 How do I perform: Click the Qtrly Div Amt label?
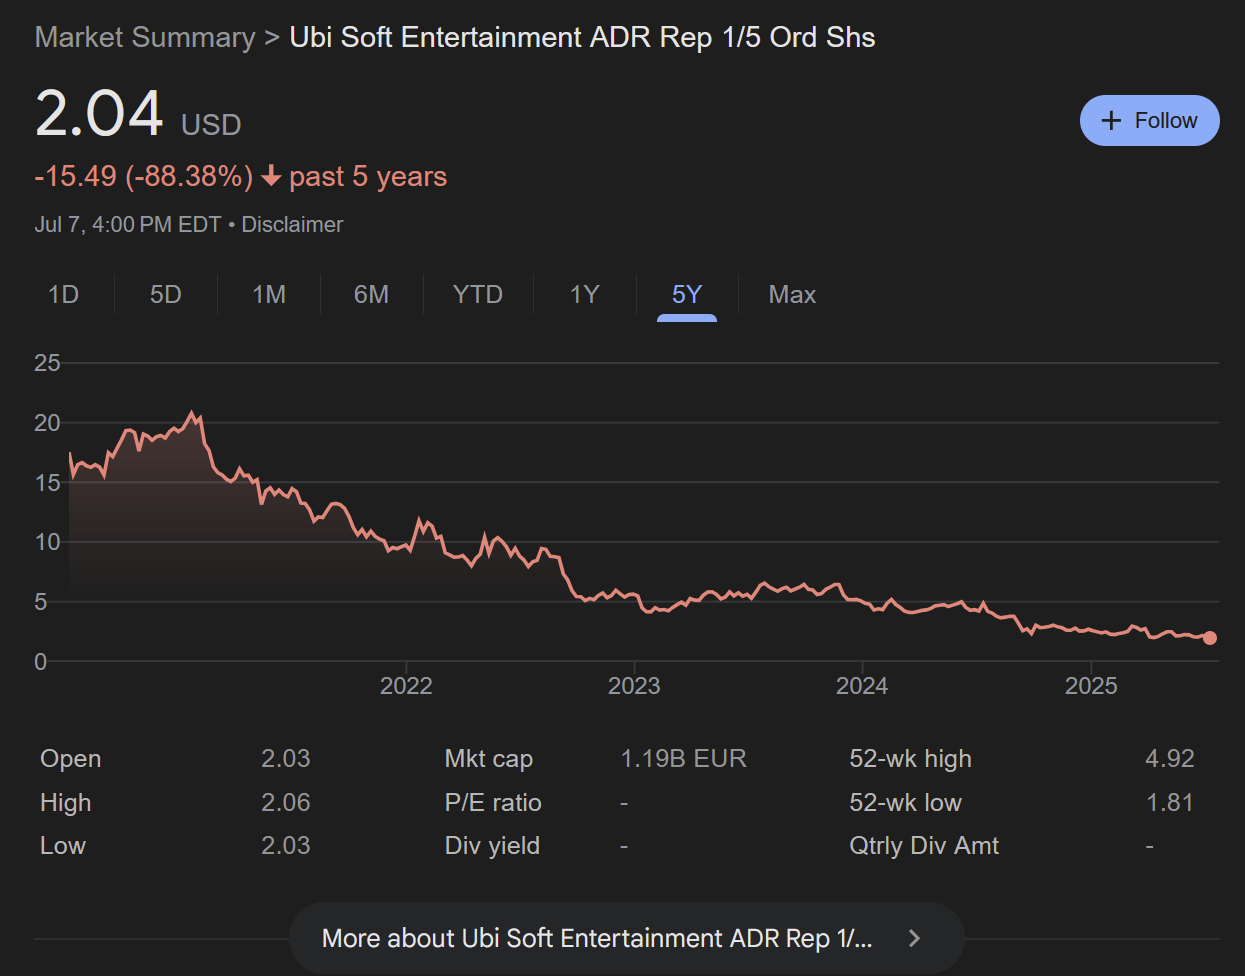[924, 846]
